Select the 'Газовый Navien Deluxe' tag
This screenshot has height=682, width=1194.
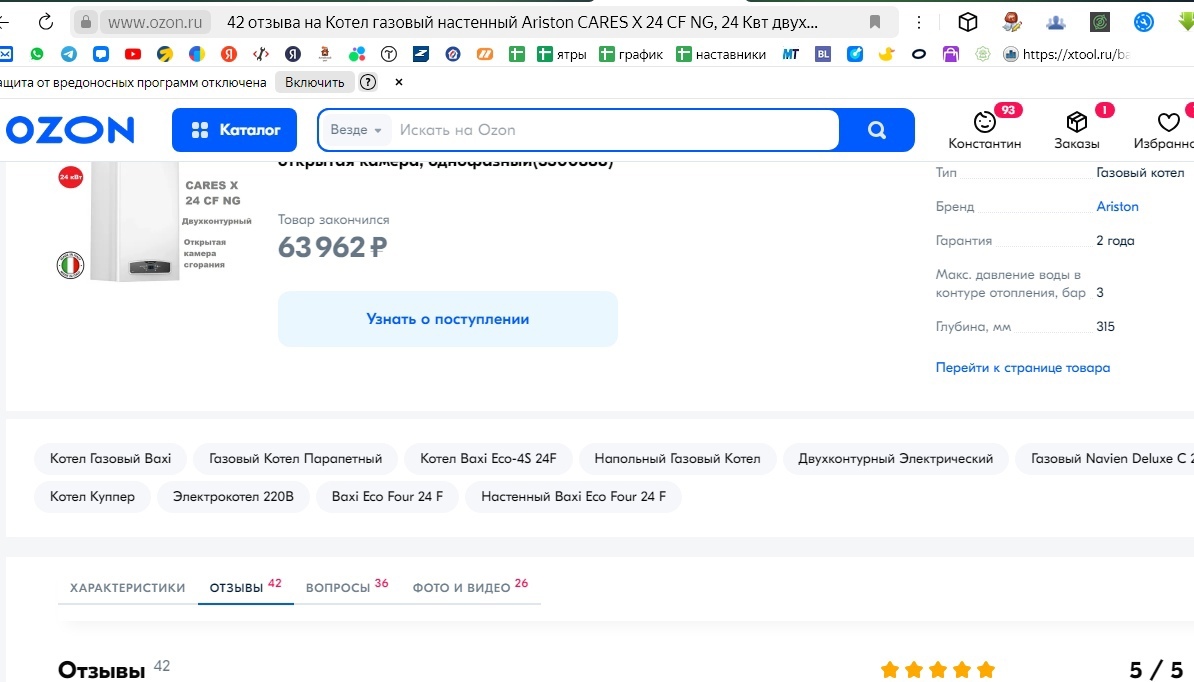[1105, 458]
